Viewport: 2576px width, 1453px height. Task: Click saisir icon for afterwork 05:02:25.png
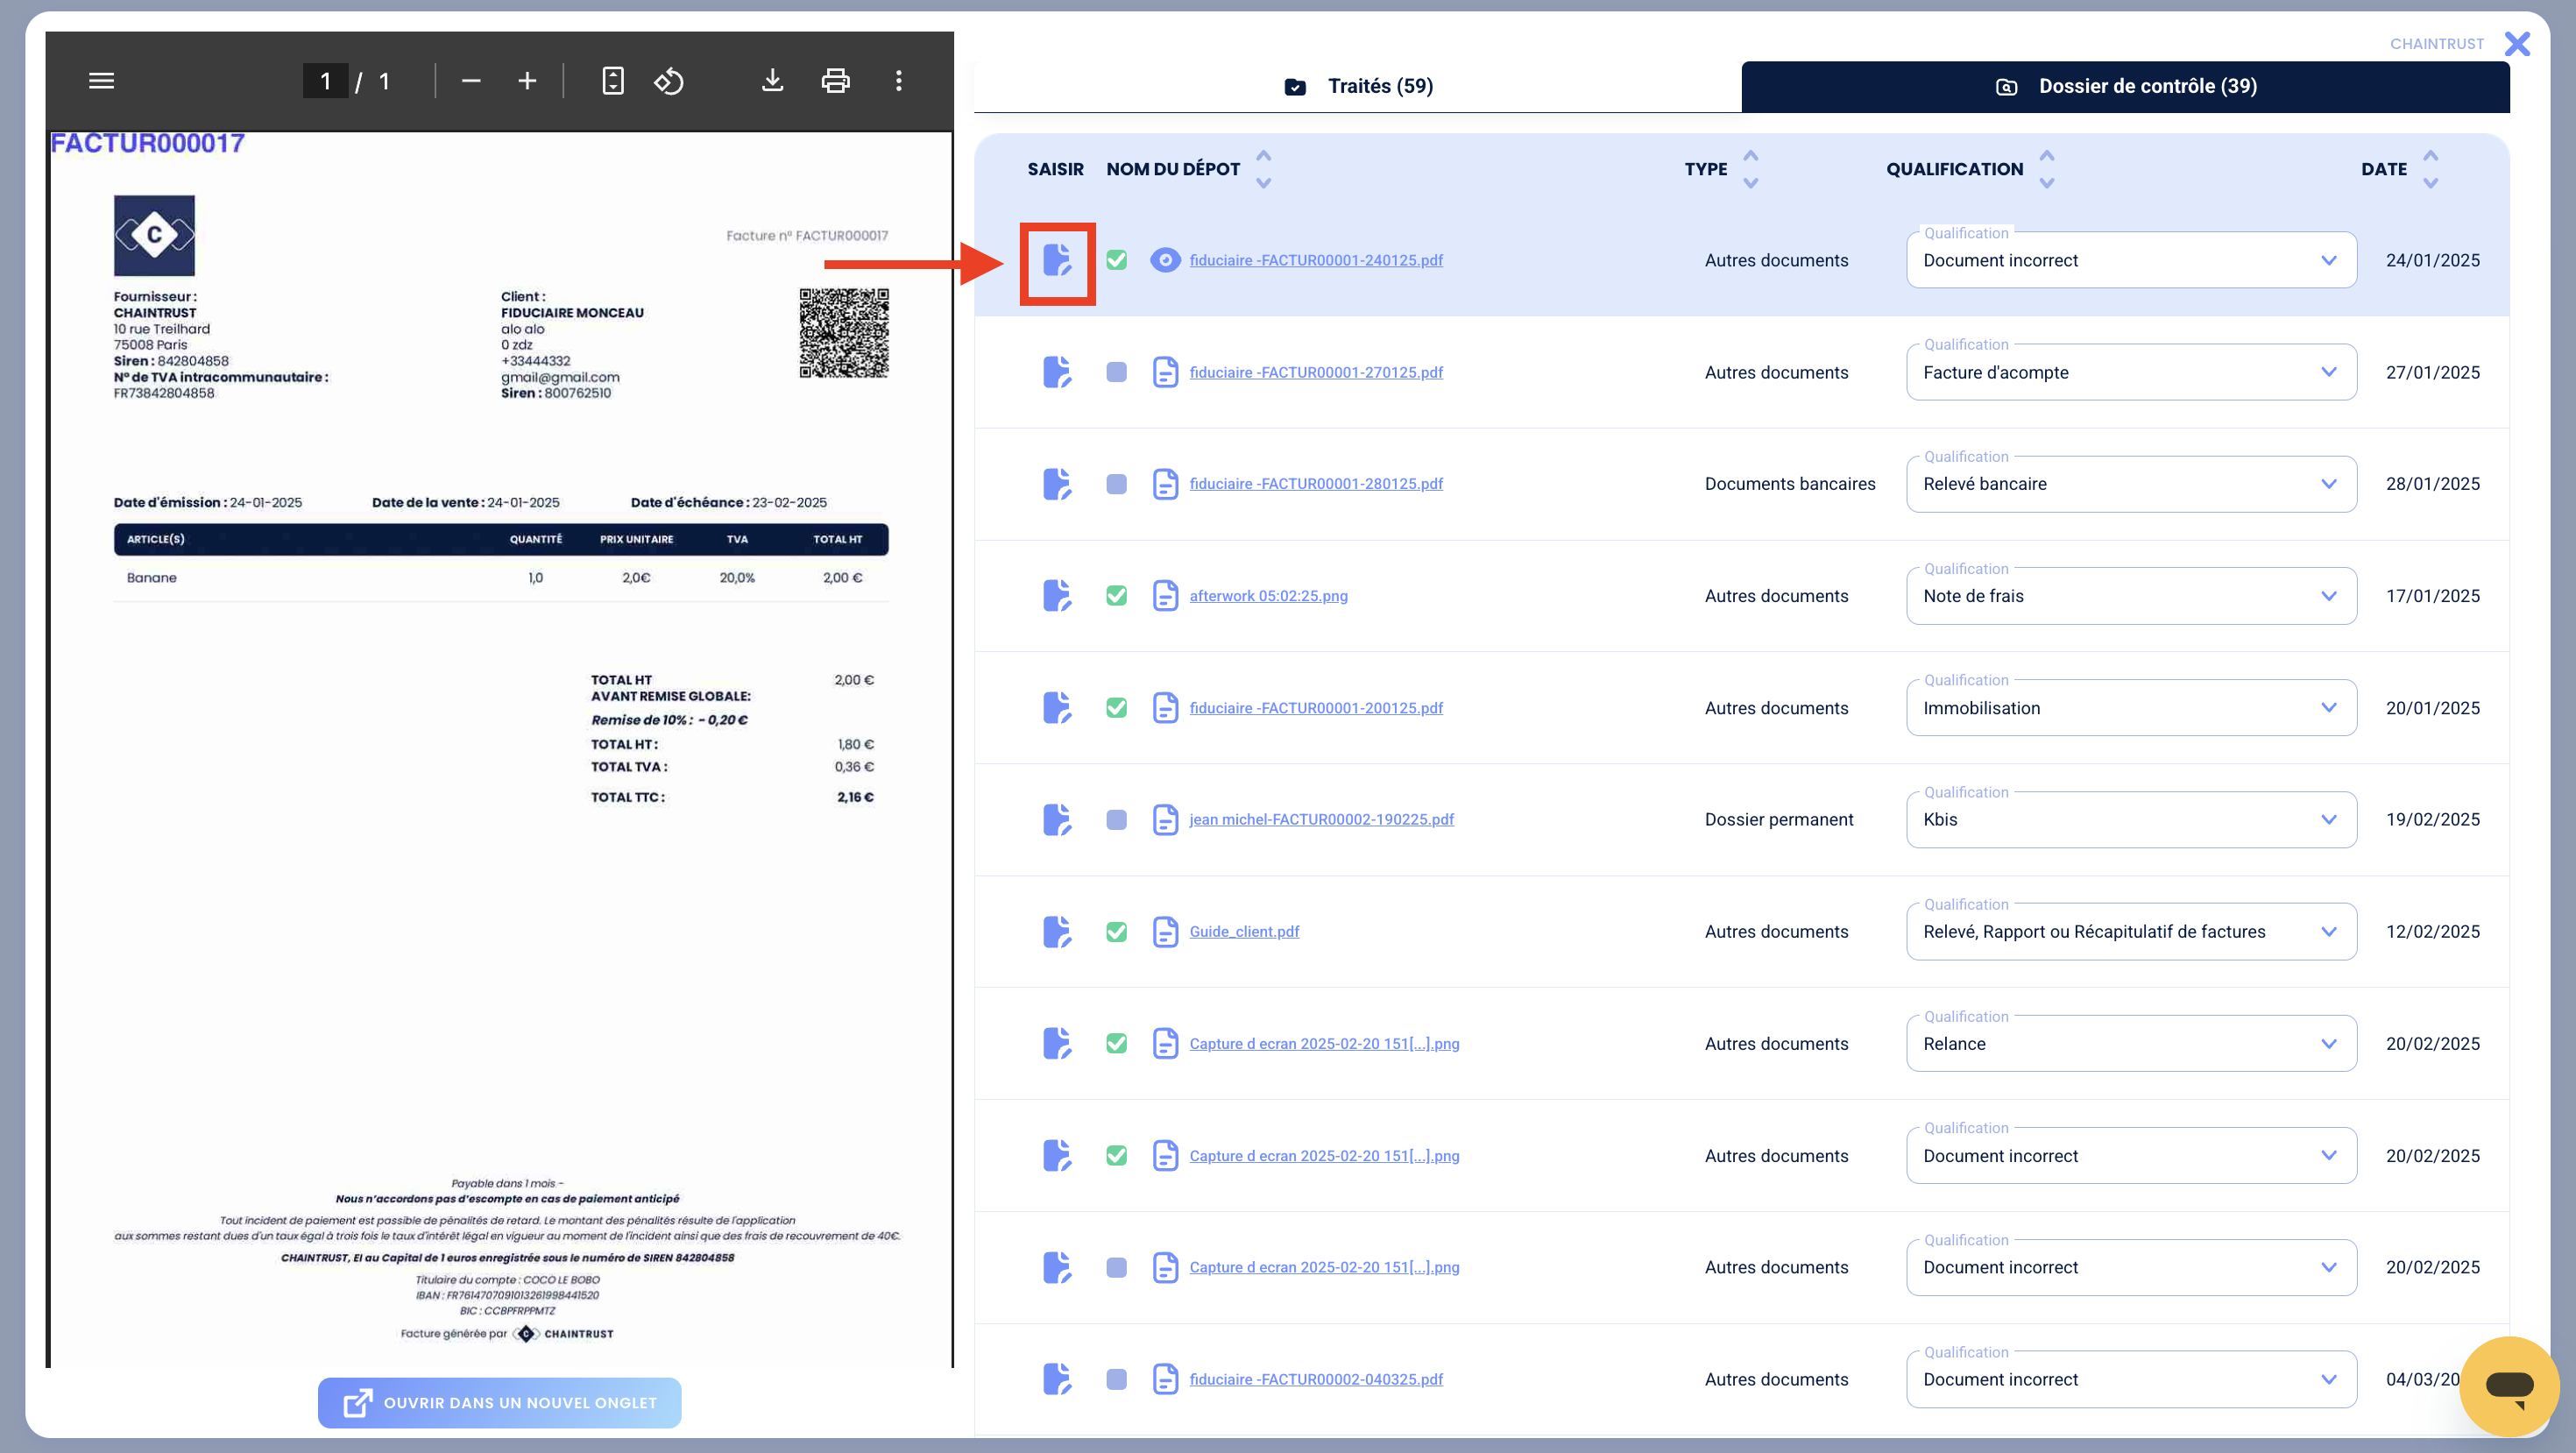[x=1057, y=596]
